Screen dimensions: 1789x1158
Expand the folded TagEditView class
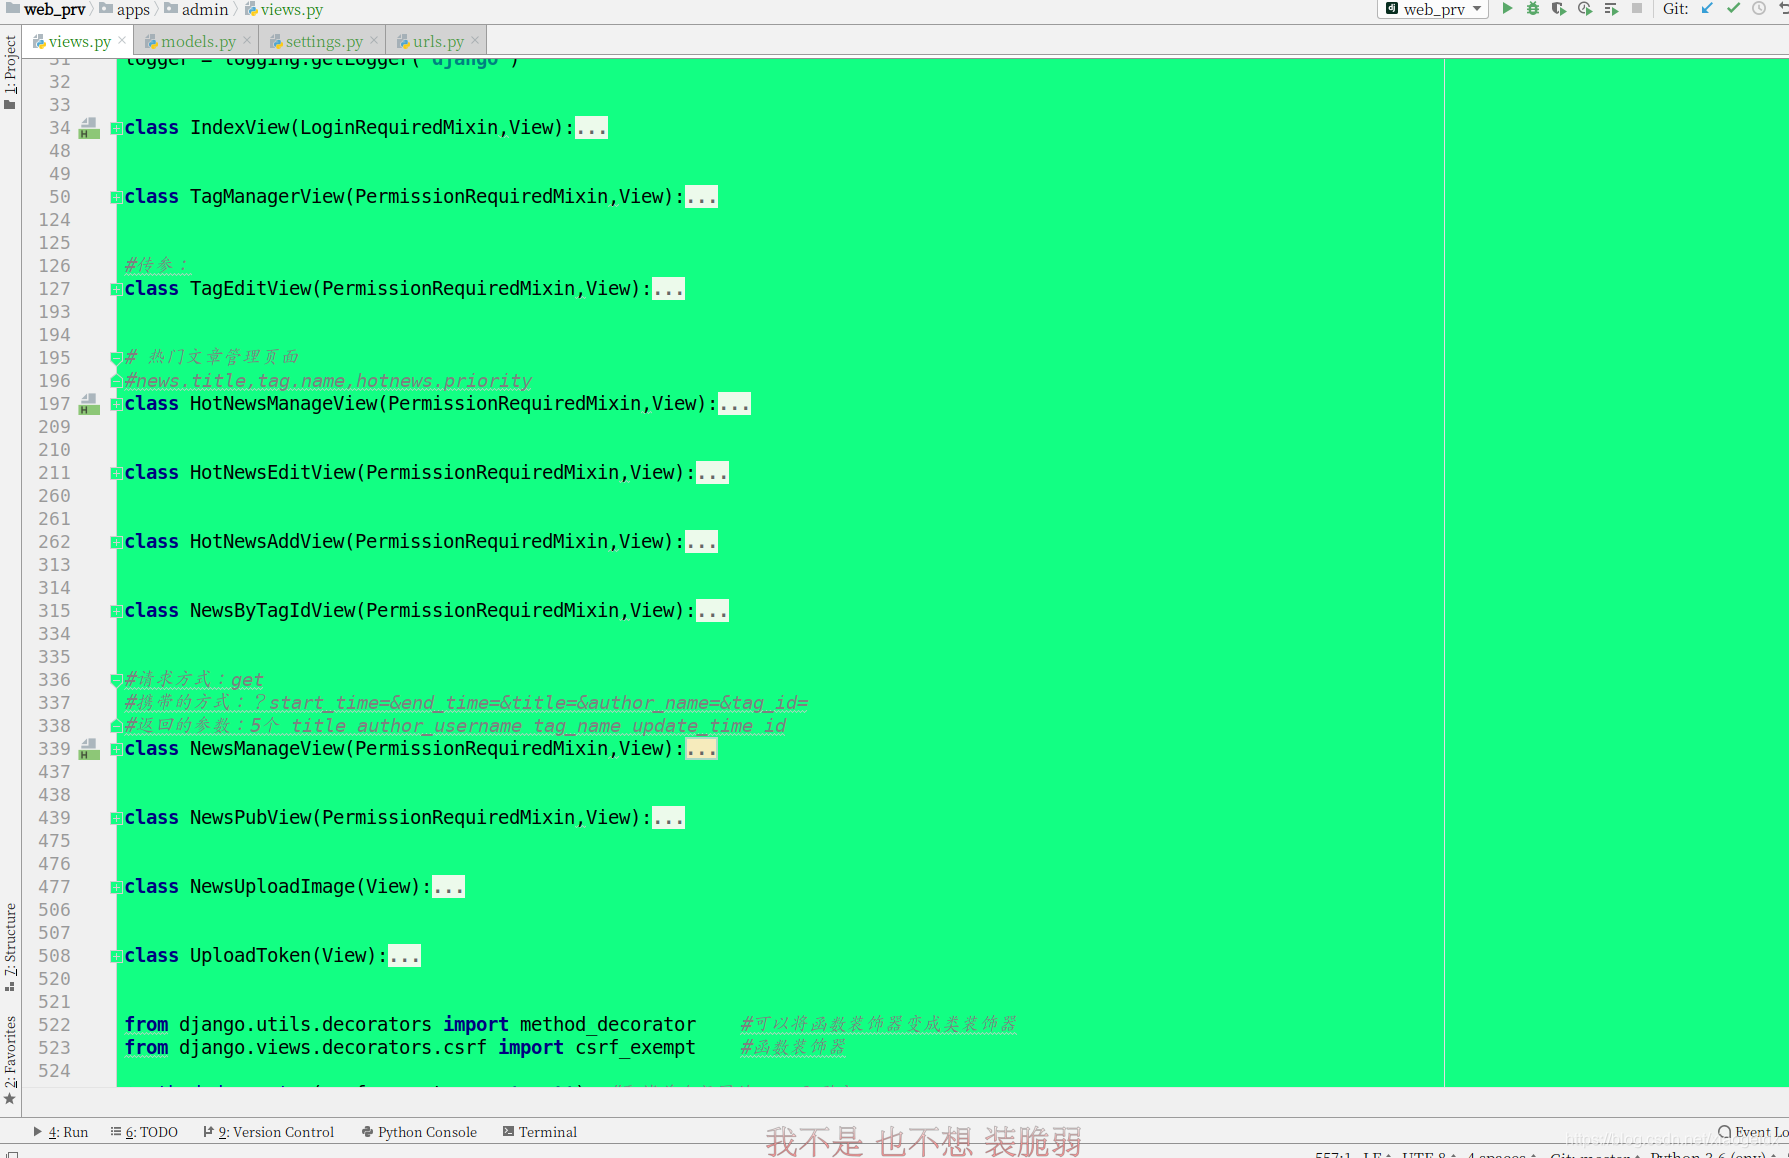click(x=116, y=289)
